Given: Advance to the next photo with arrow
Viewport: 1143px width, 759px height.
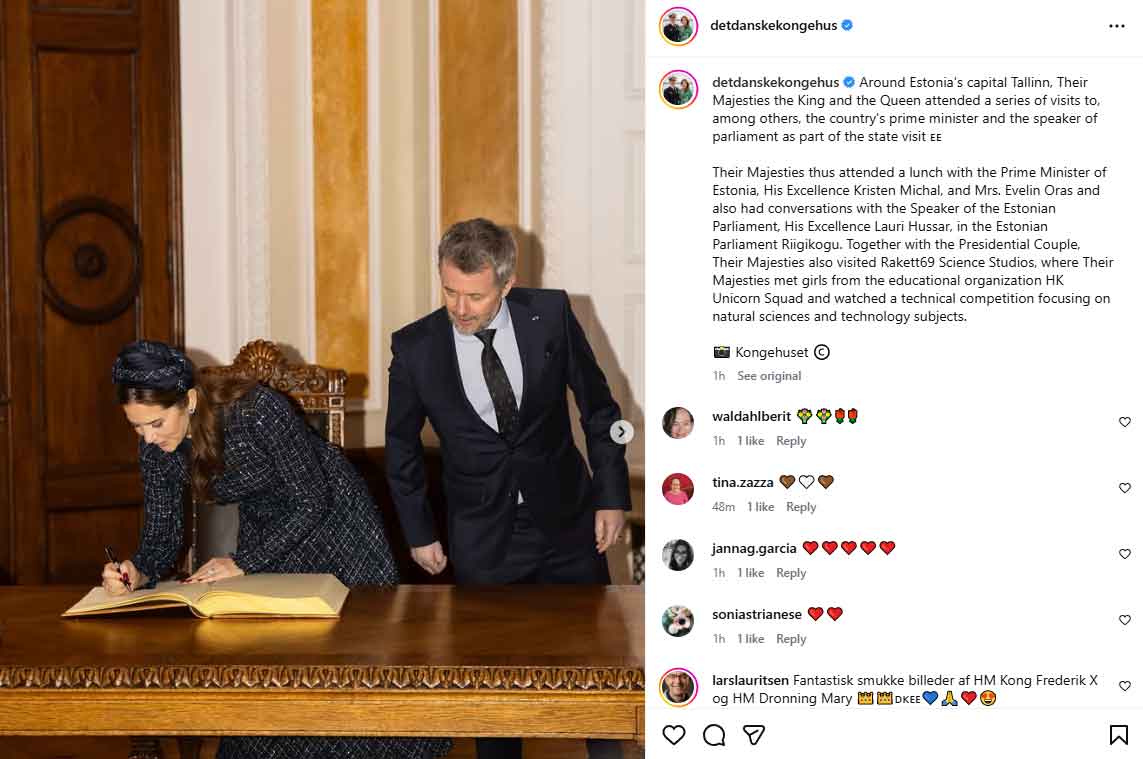Looking at the screenshot, I should 621,432.
